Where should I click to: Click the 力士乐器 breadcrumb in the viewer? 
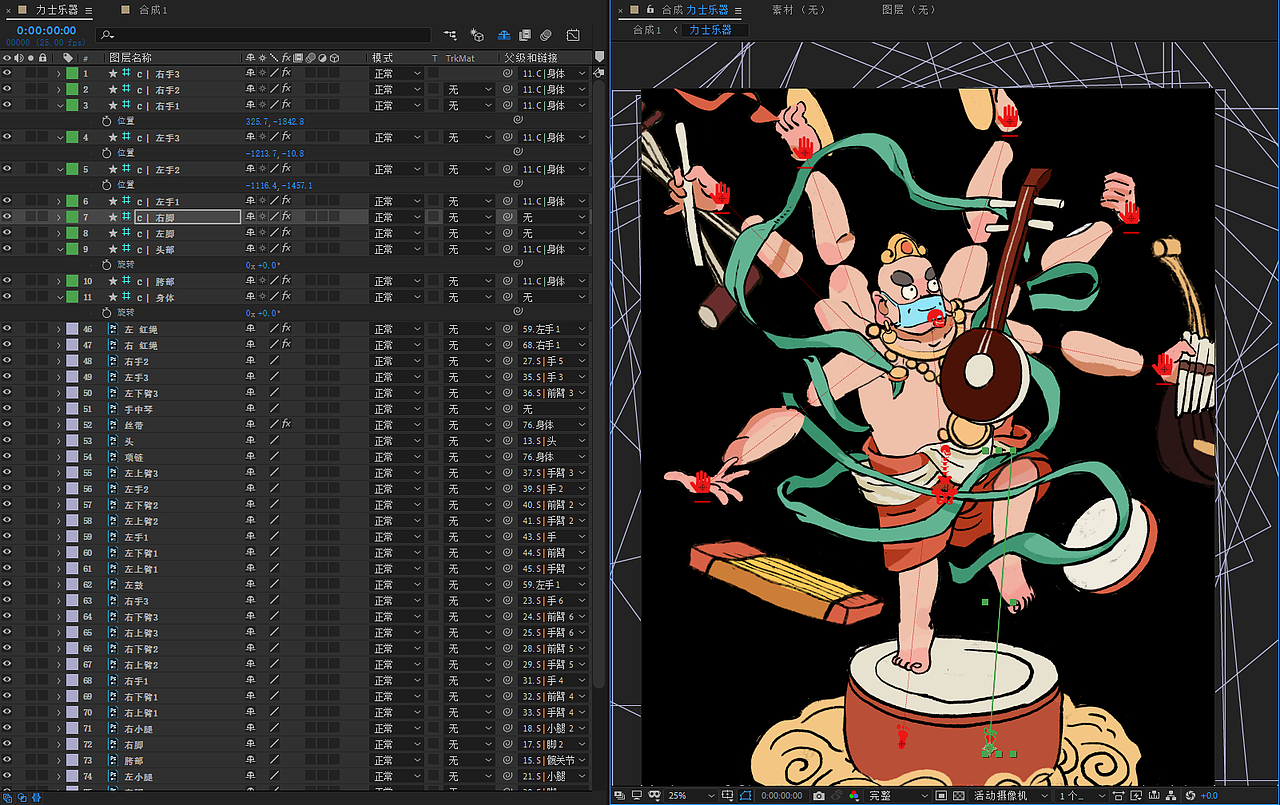709,30
